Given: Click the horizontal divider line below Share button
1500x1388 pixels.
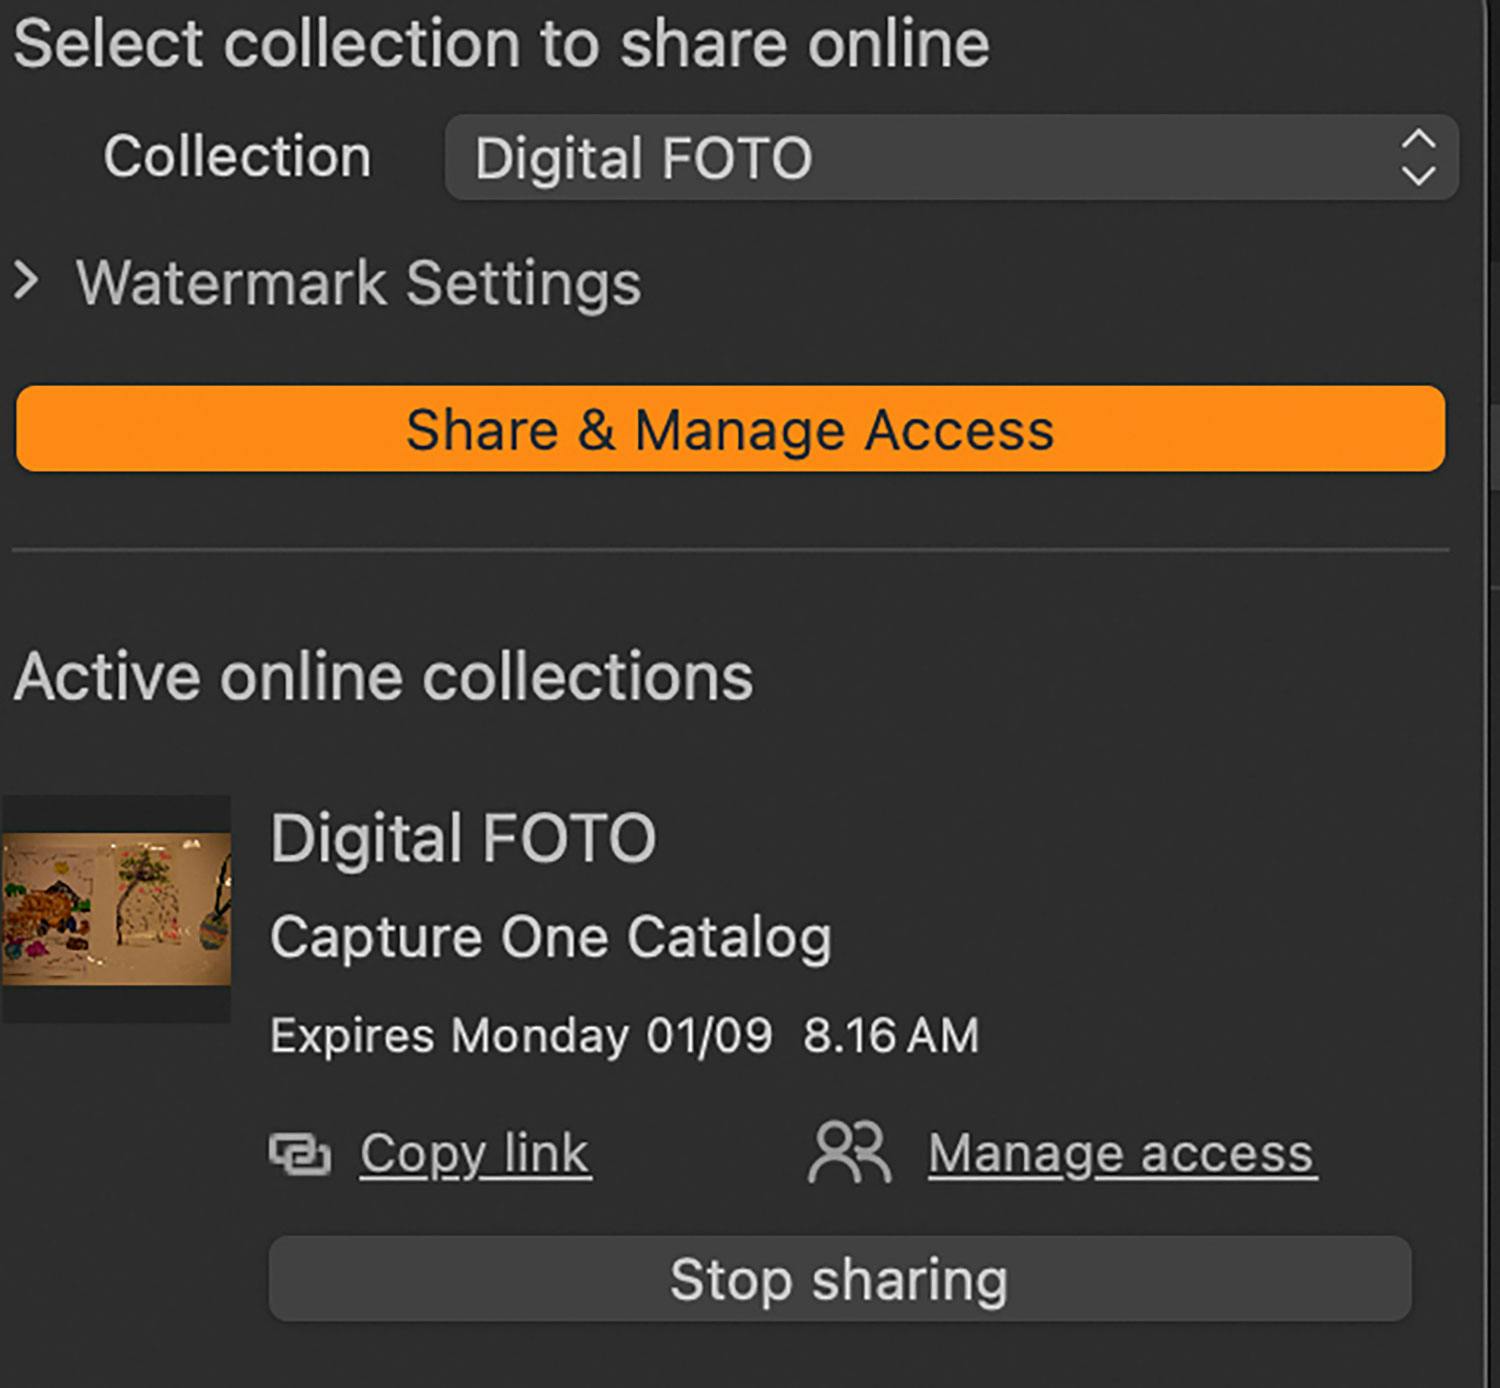Looking at the screenshot, I should [x=730, y=550].
